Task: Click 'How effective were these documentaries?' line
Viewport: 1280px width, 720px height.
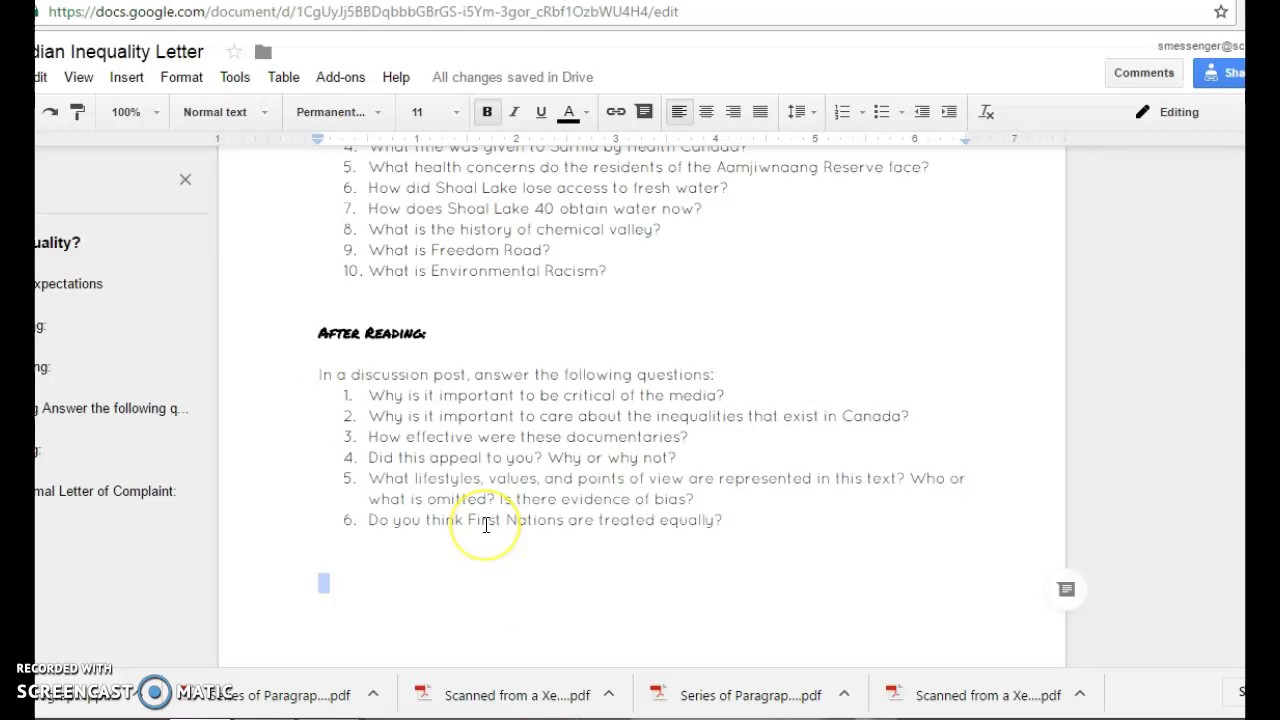Action: (x=527, y=437)
